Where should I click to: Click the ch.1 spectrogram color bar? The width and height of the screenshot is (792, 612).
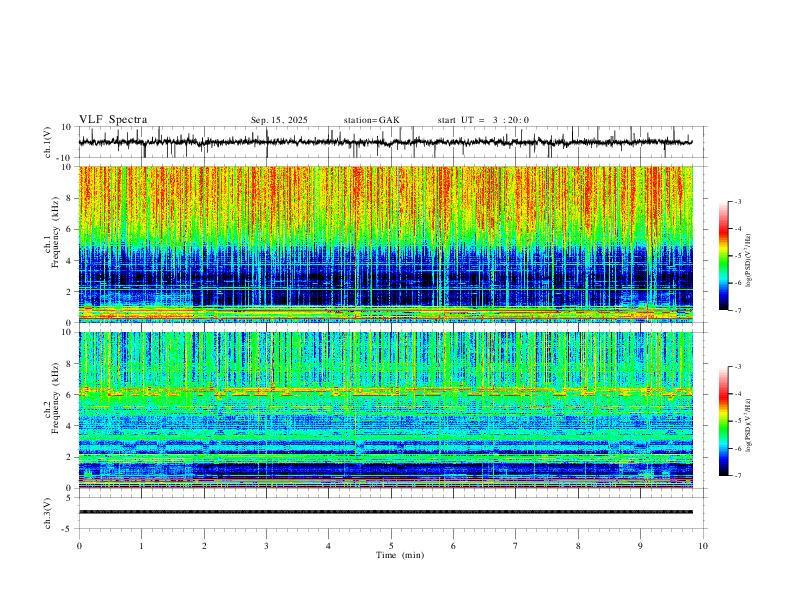[x=723, y=256]
